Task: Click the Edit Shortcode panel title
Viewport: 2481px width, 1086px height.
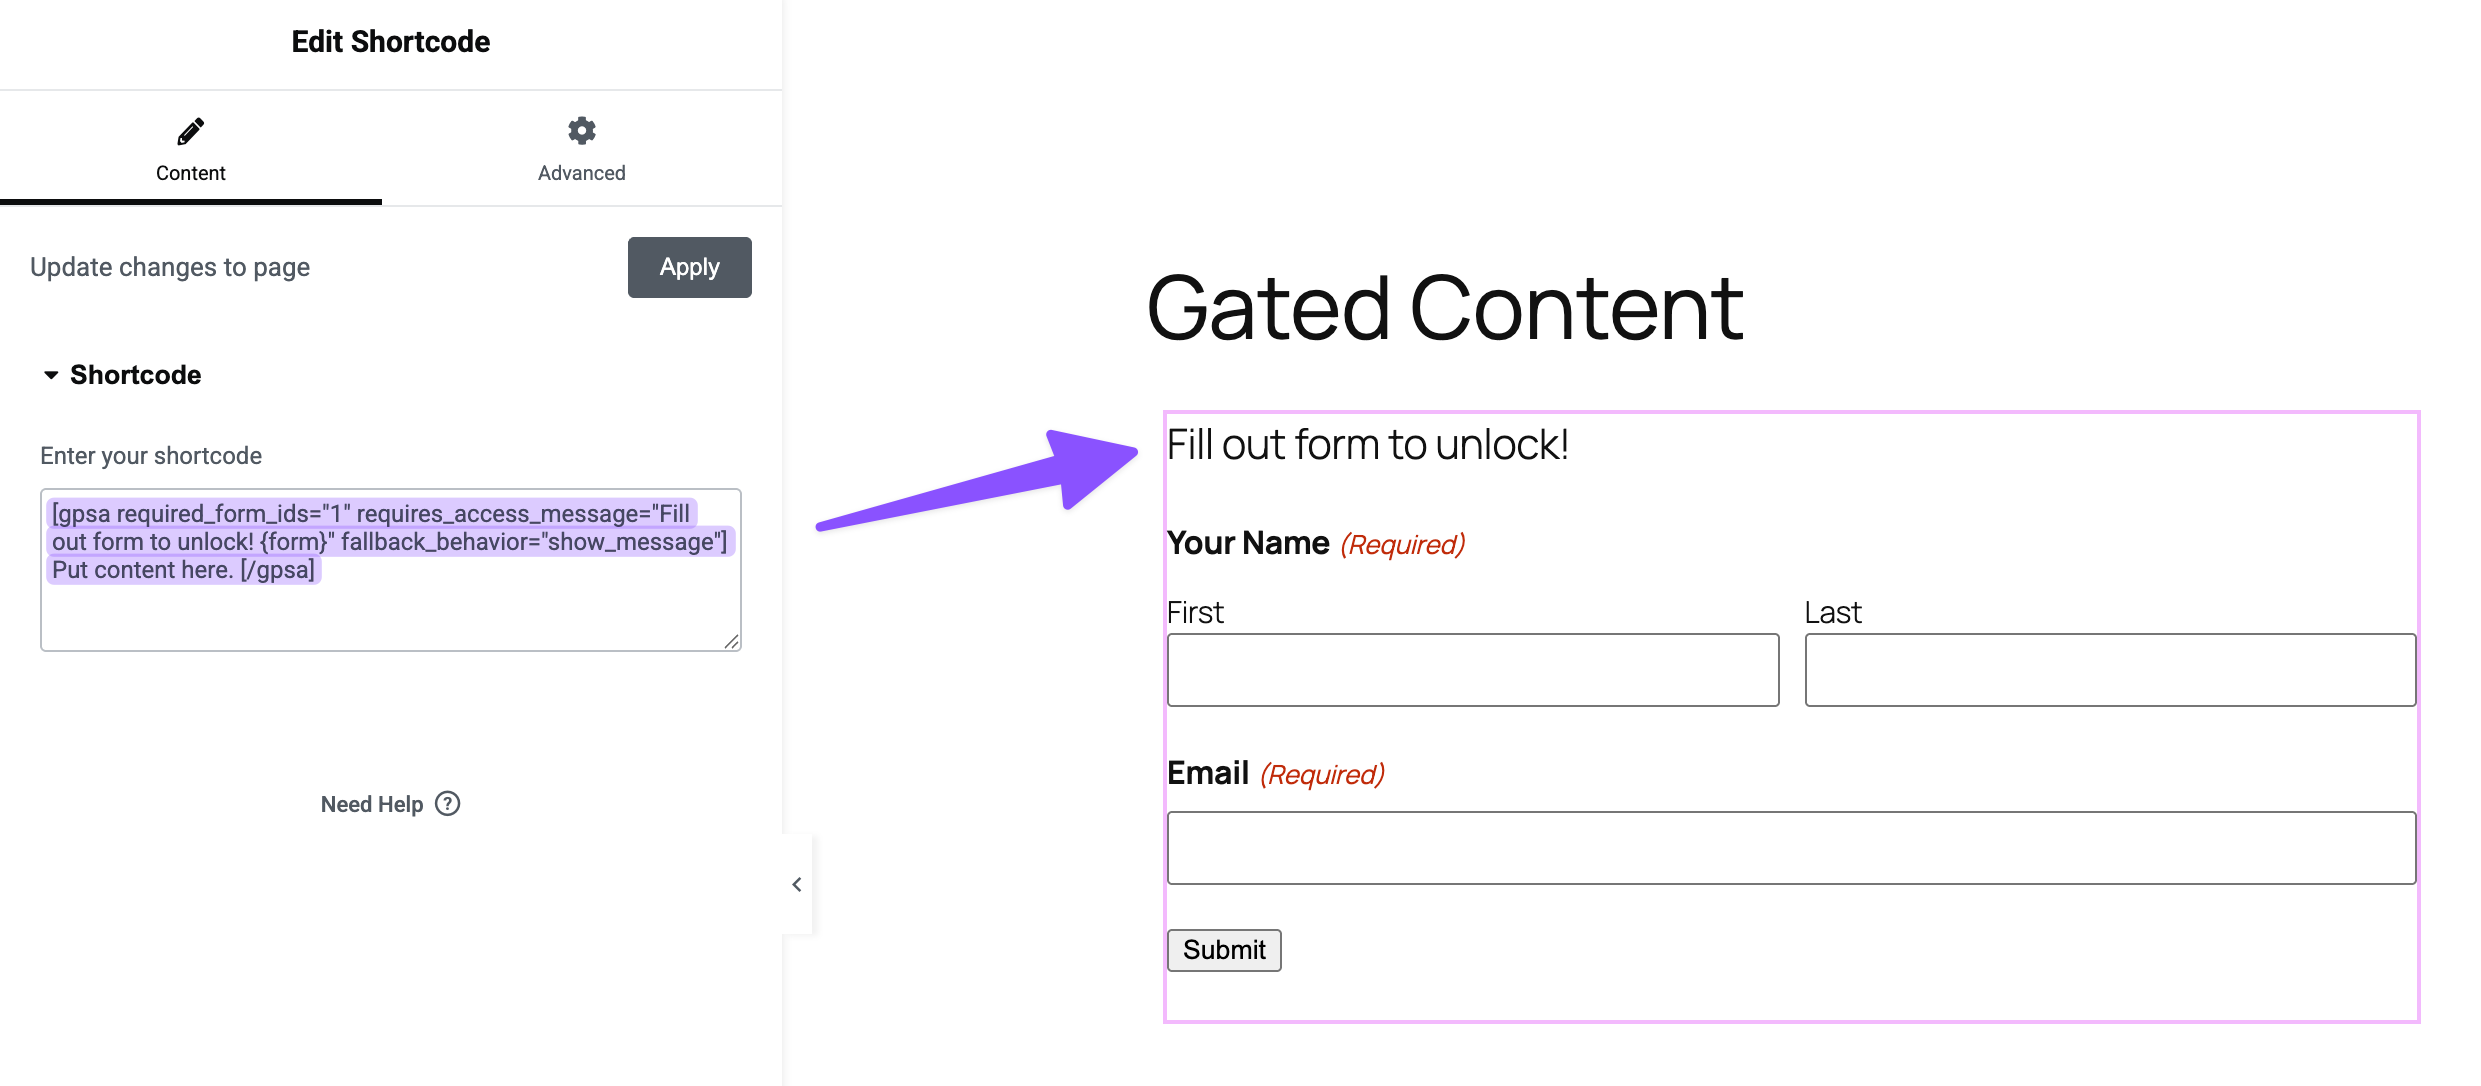Action: [391, 42]
